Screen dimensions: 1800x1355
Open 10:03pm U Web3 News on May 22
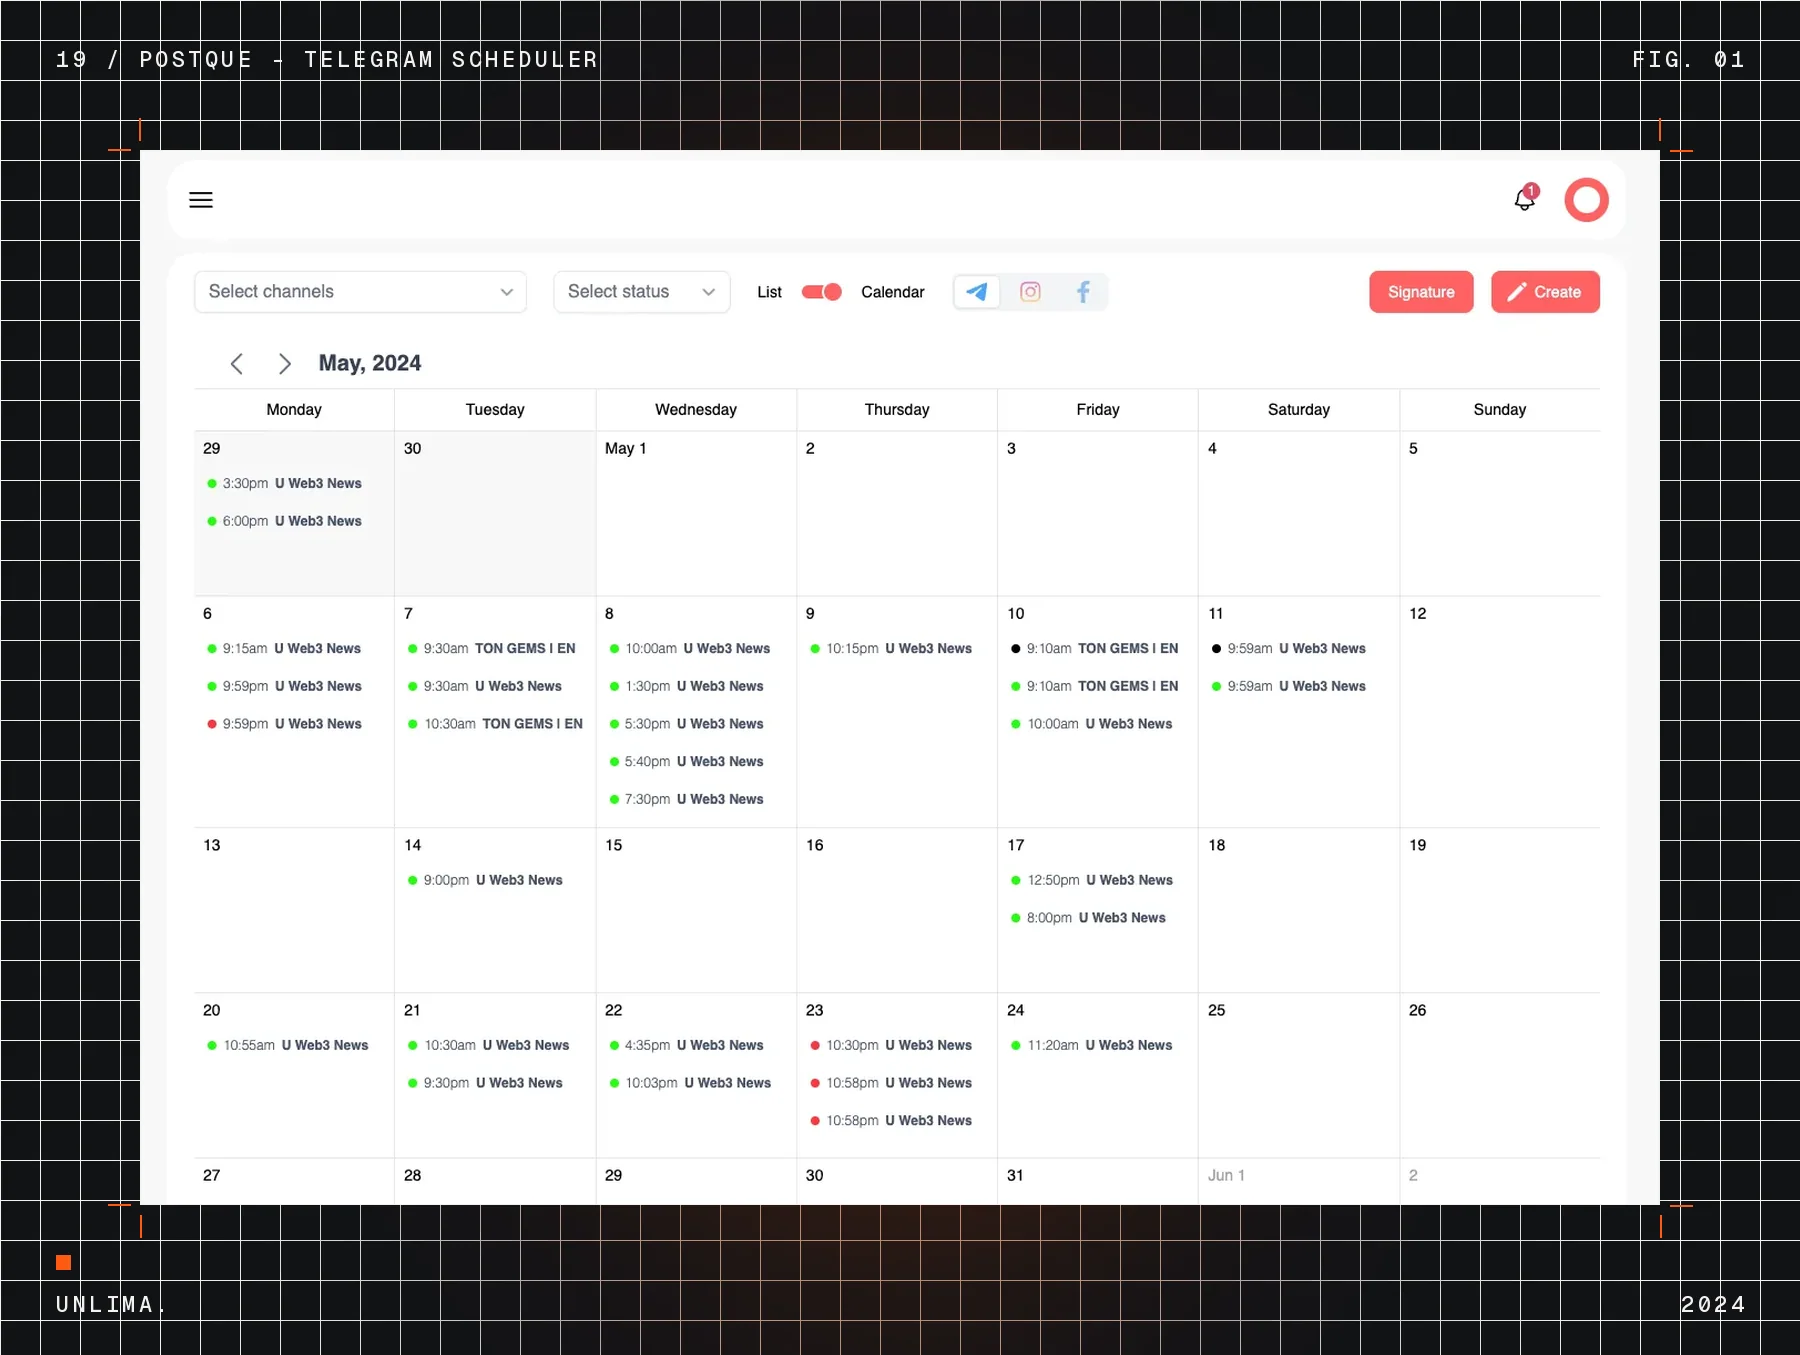[690, 1083]
